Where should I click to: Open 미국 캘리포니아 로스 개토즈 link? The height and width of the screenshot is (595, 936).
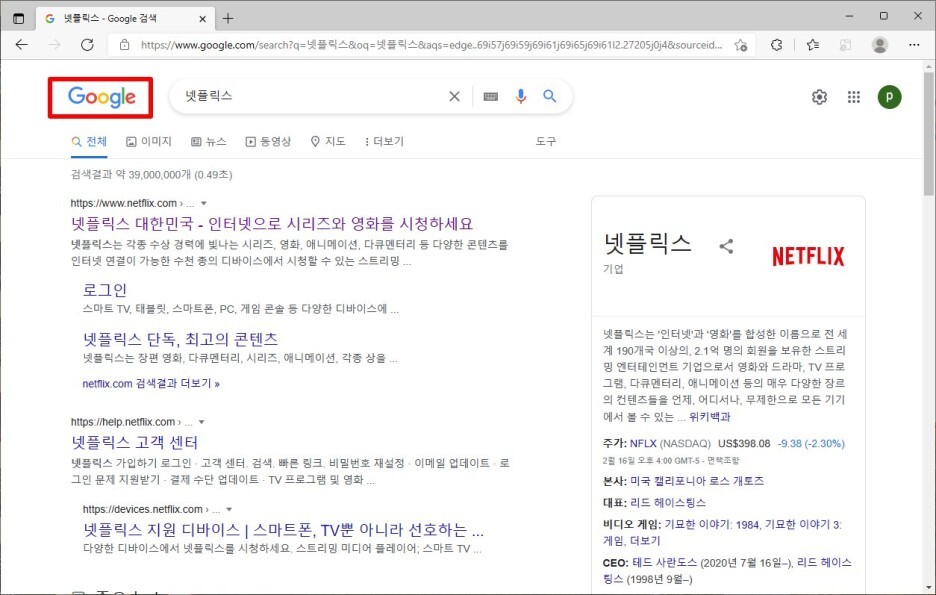tap(697, 481)
